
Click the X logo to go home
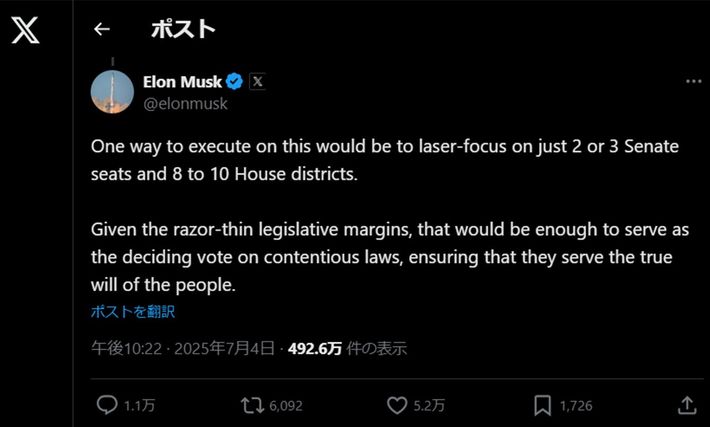pyautogui.click(x=25, y=30)
